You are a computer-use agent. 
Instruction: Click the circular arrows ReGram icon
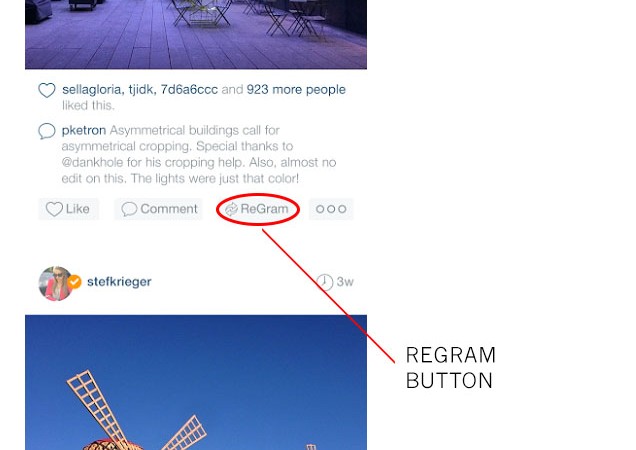(x=231, y=209)
